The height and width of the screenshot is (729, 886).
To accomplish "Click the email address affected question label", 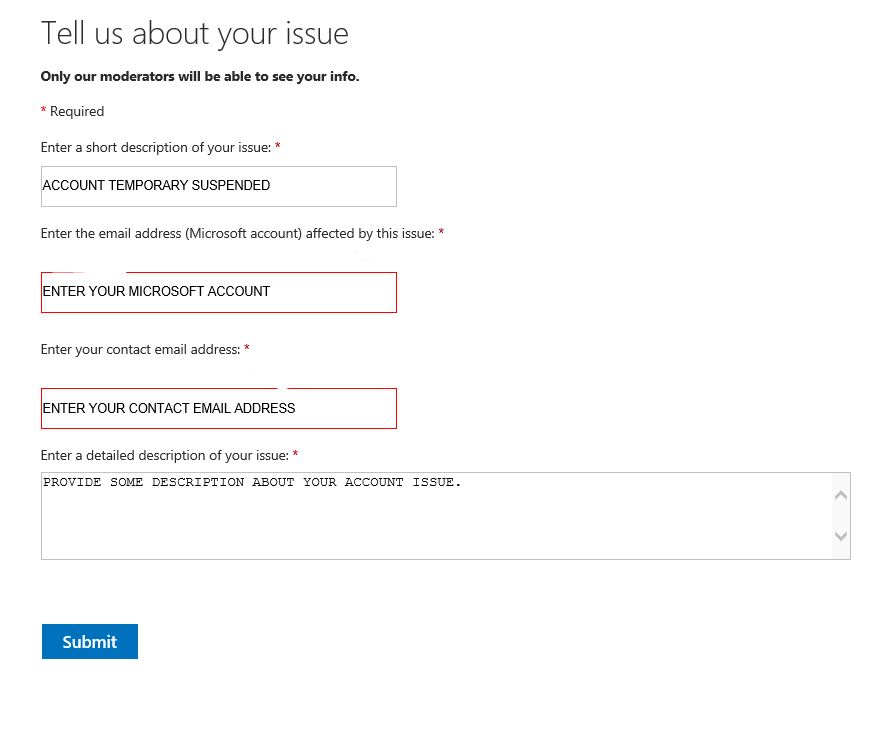I will [x=237, y=233].
